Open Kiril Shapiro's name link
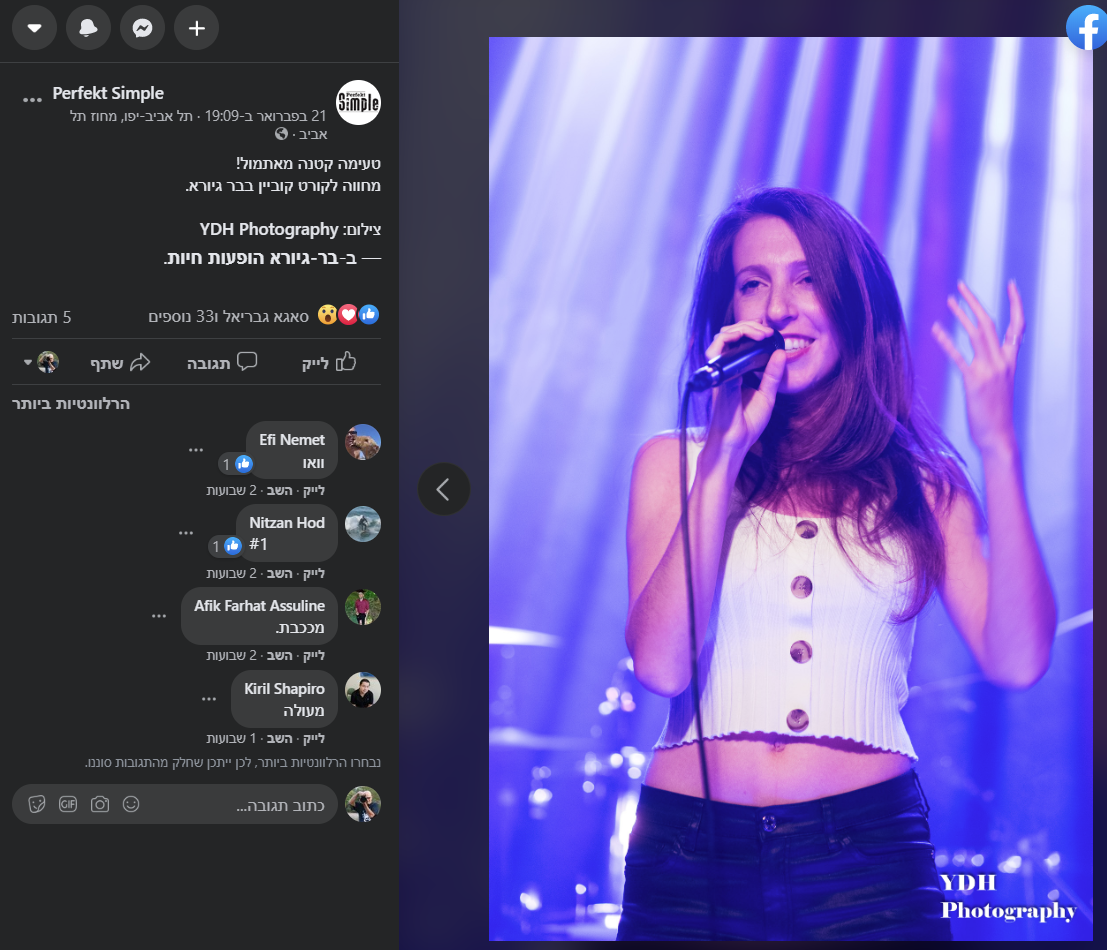1107x950 pixels. coord(285,689)
